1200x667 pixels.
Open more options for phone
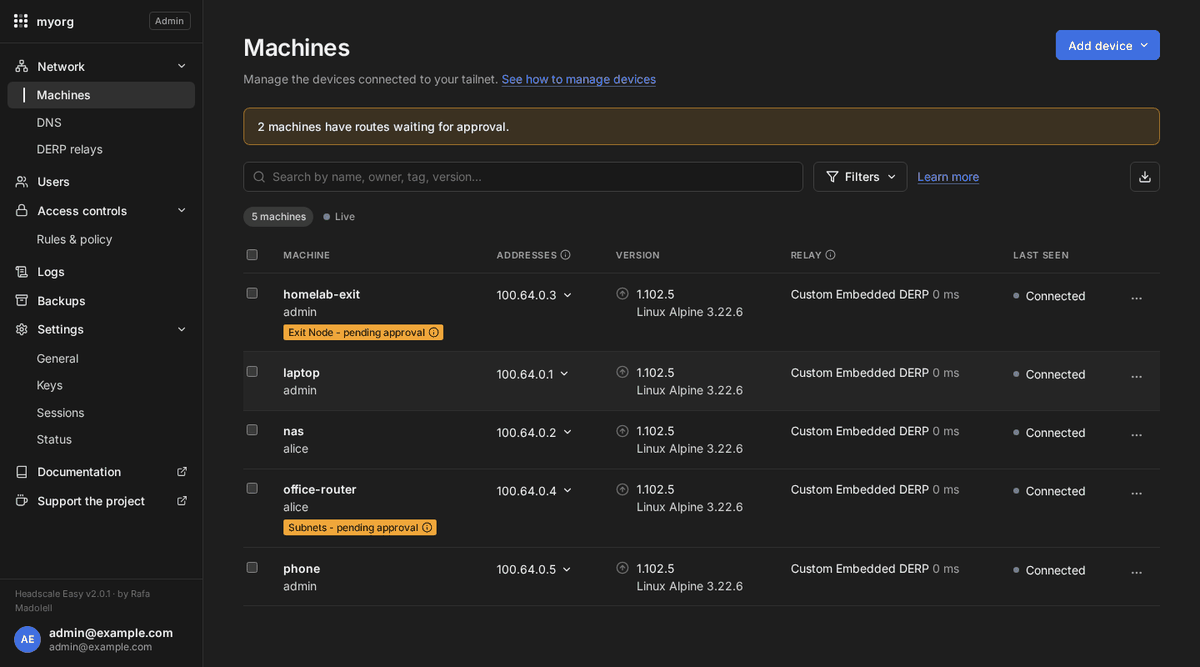(1136, 572)
